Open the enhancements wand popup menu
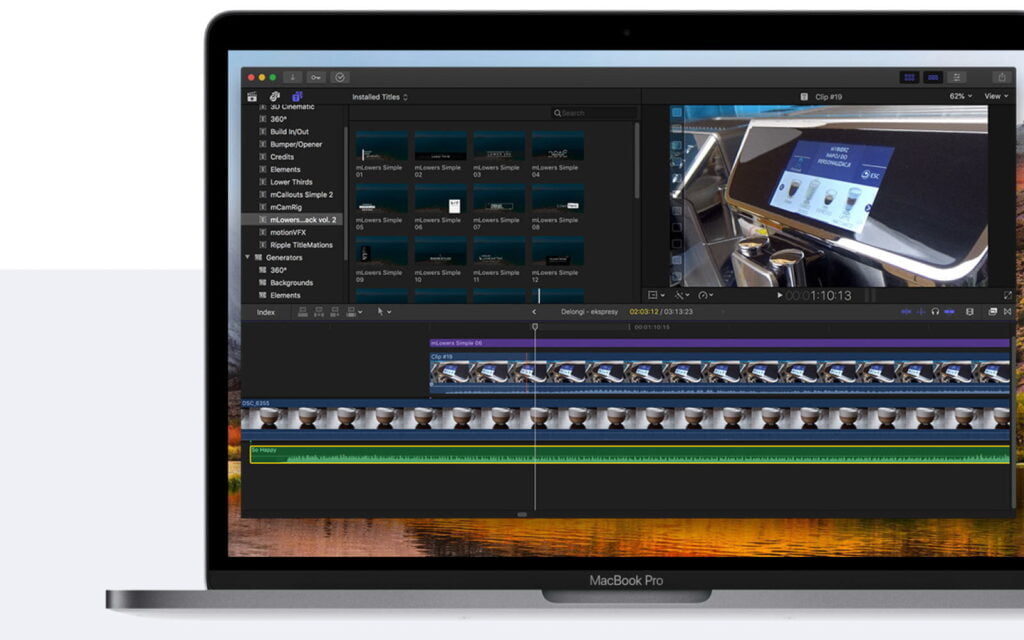Screen dimensions: 1024x640 682,296
